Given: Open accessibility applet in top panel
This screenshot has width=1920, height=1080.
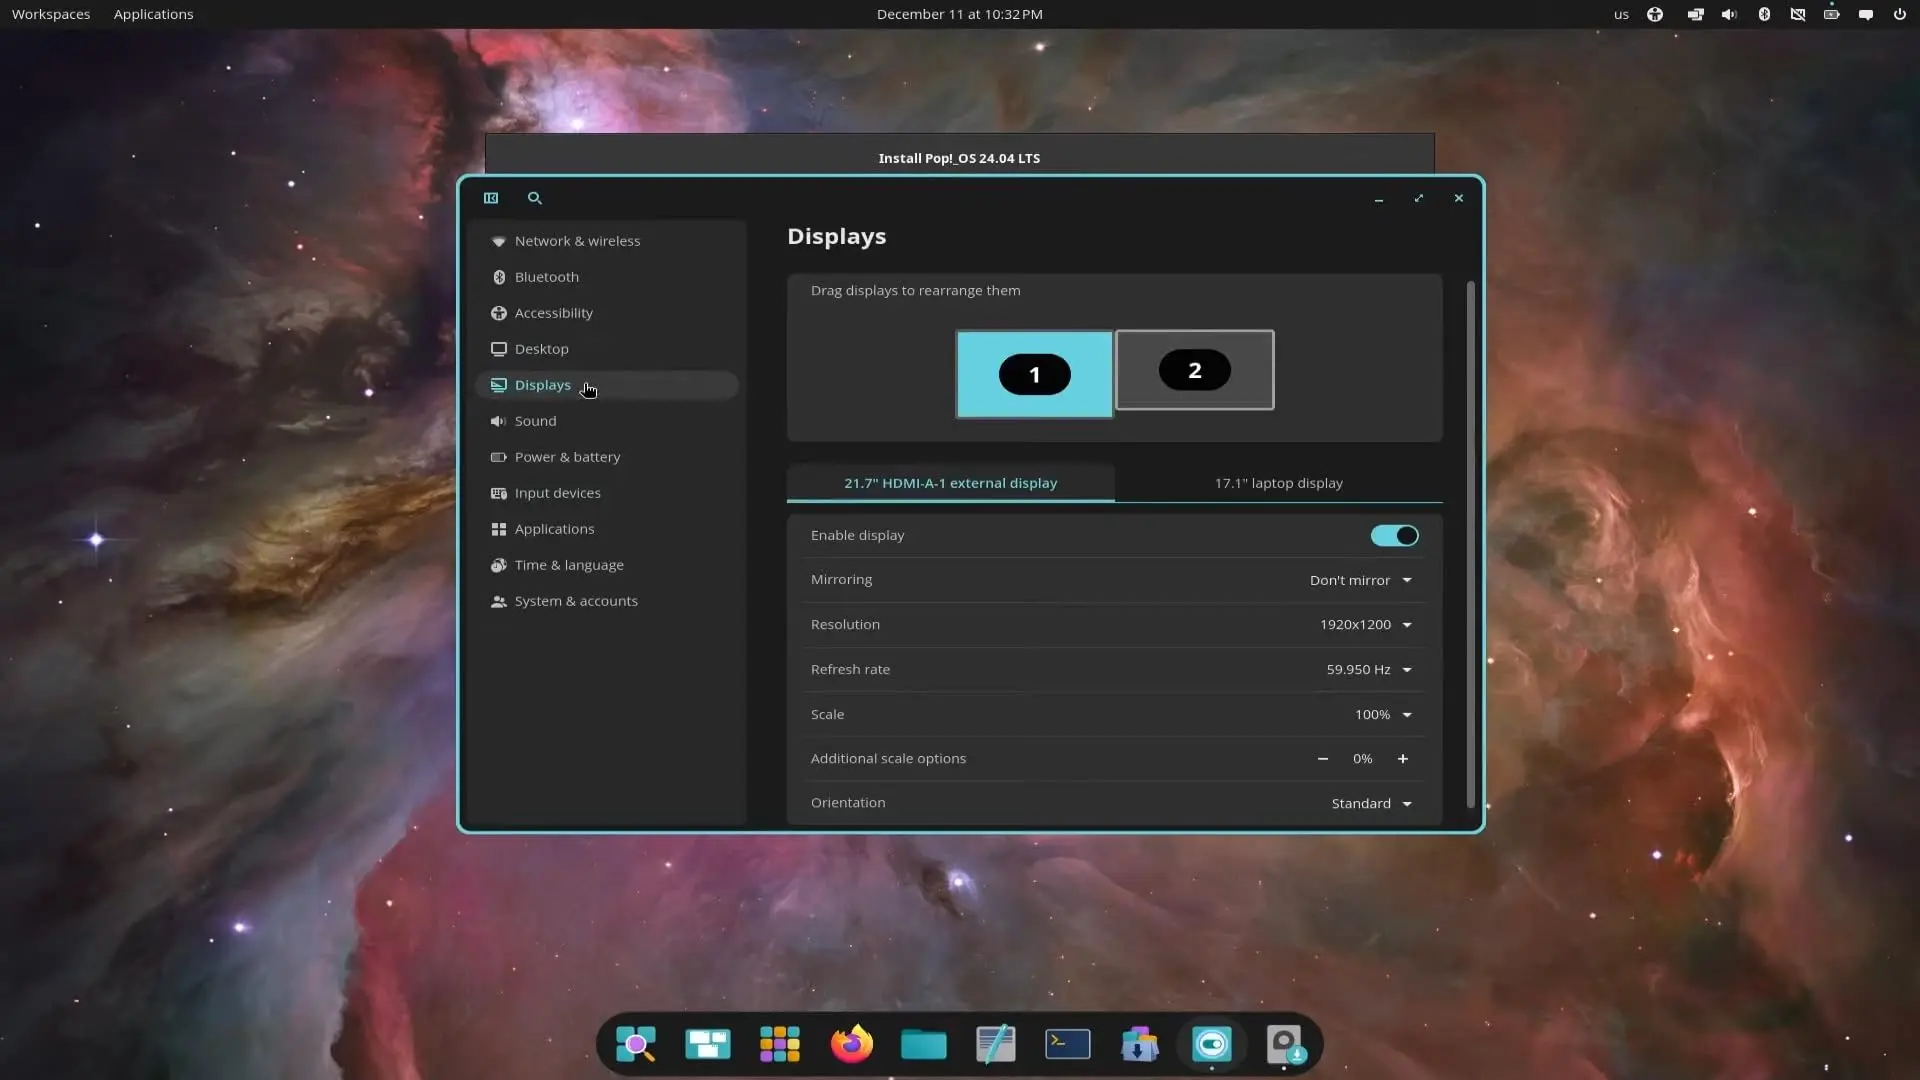Looking at the screenshot, I should [x=1655, y=14].
